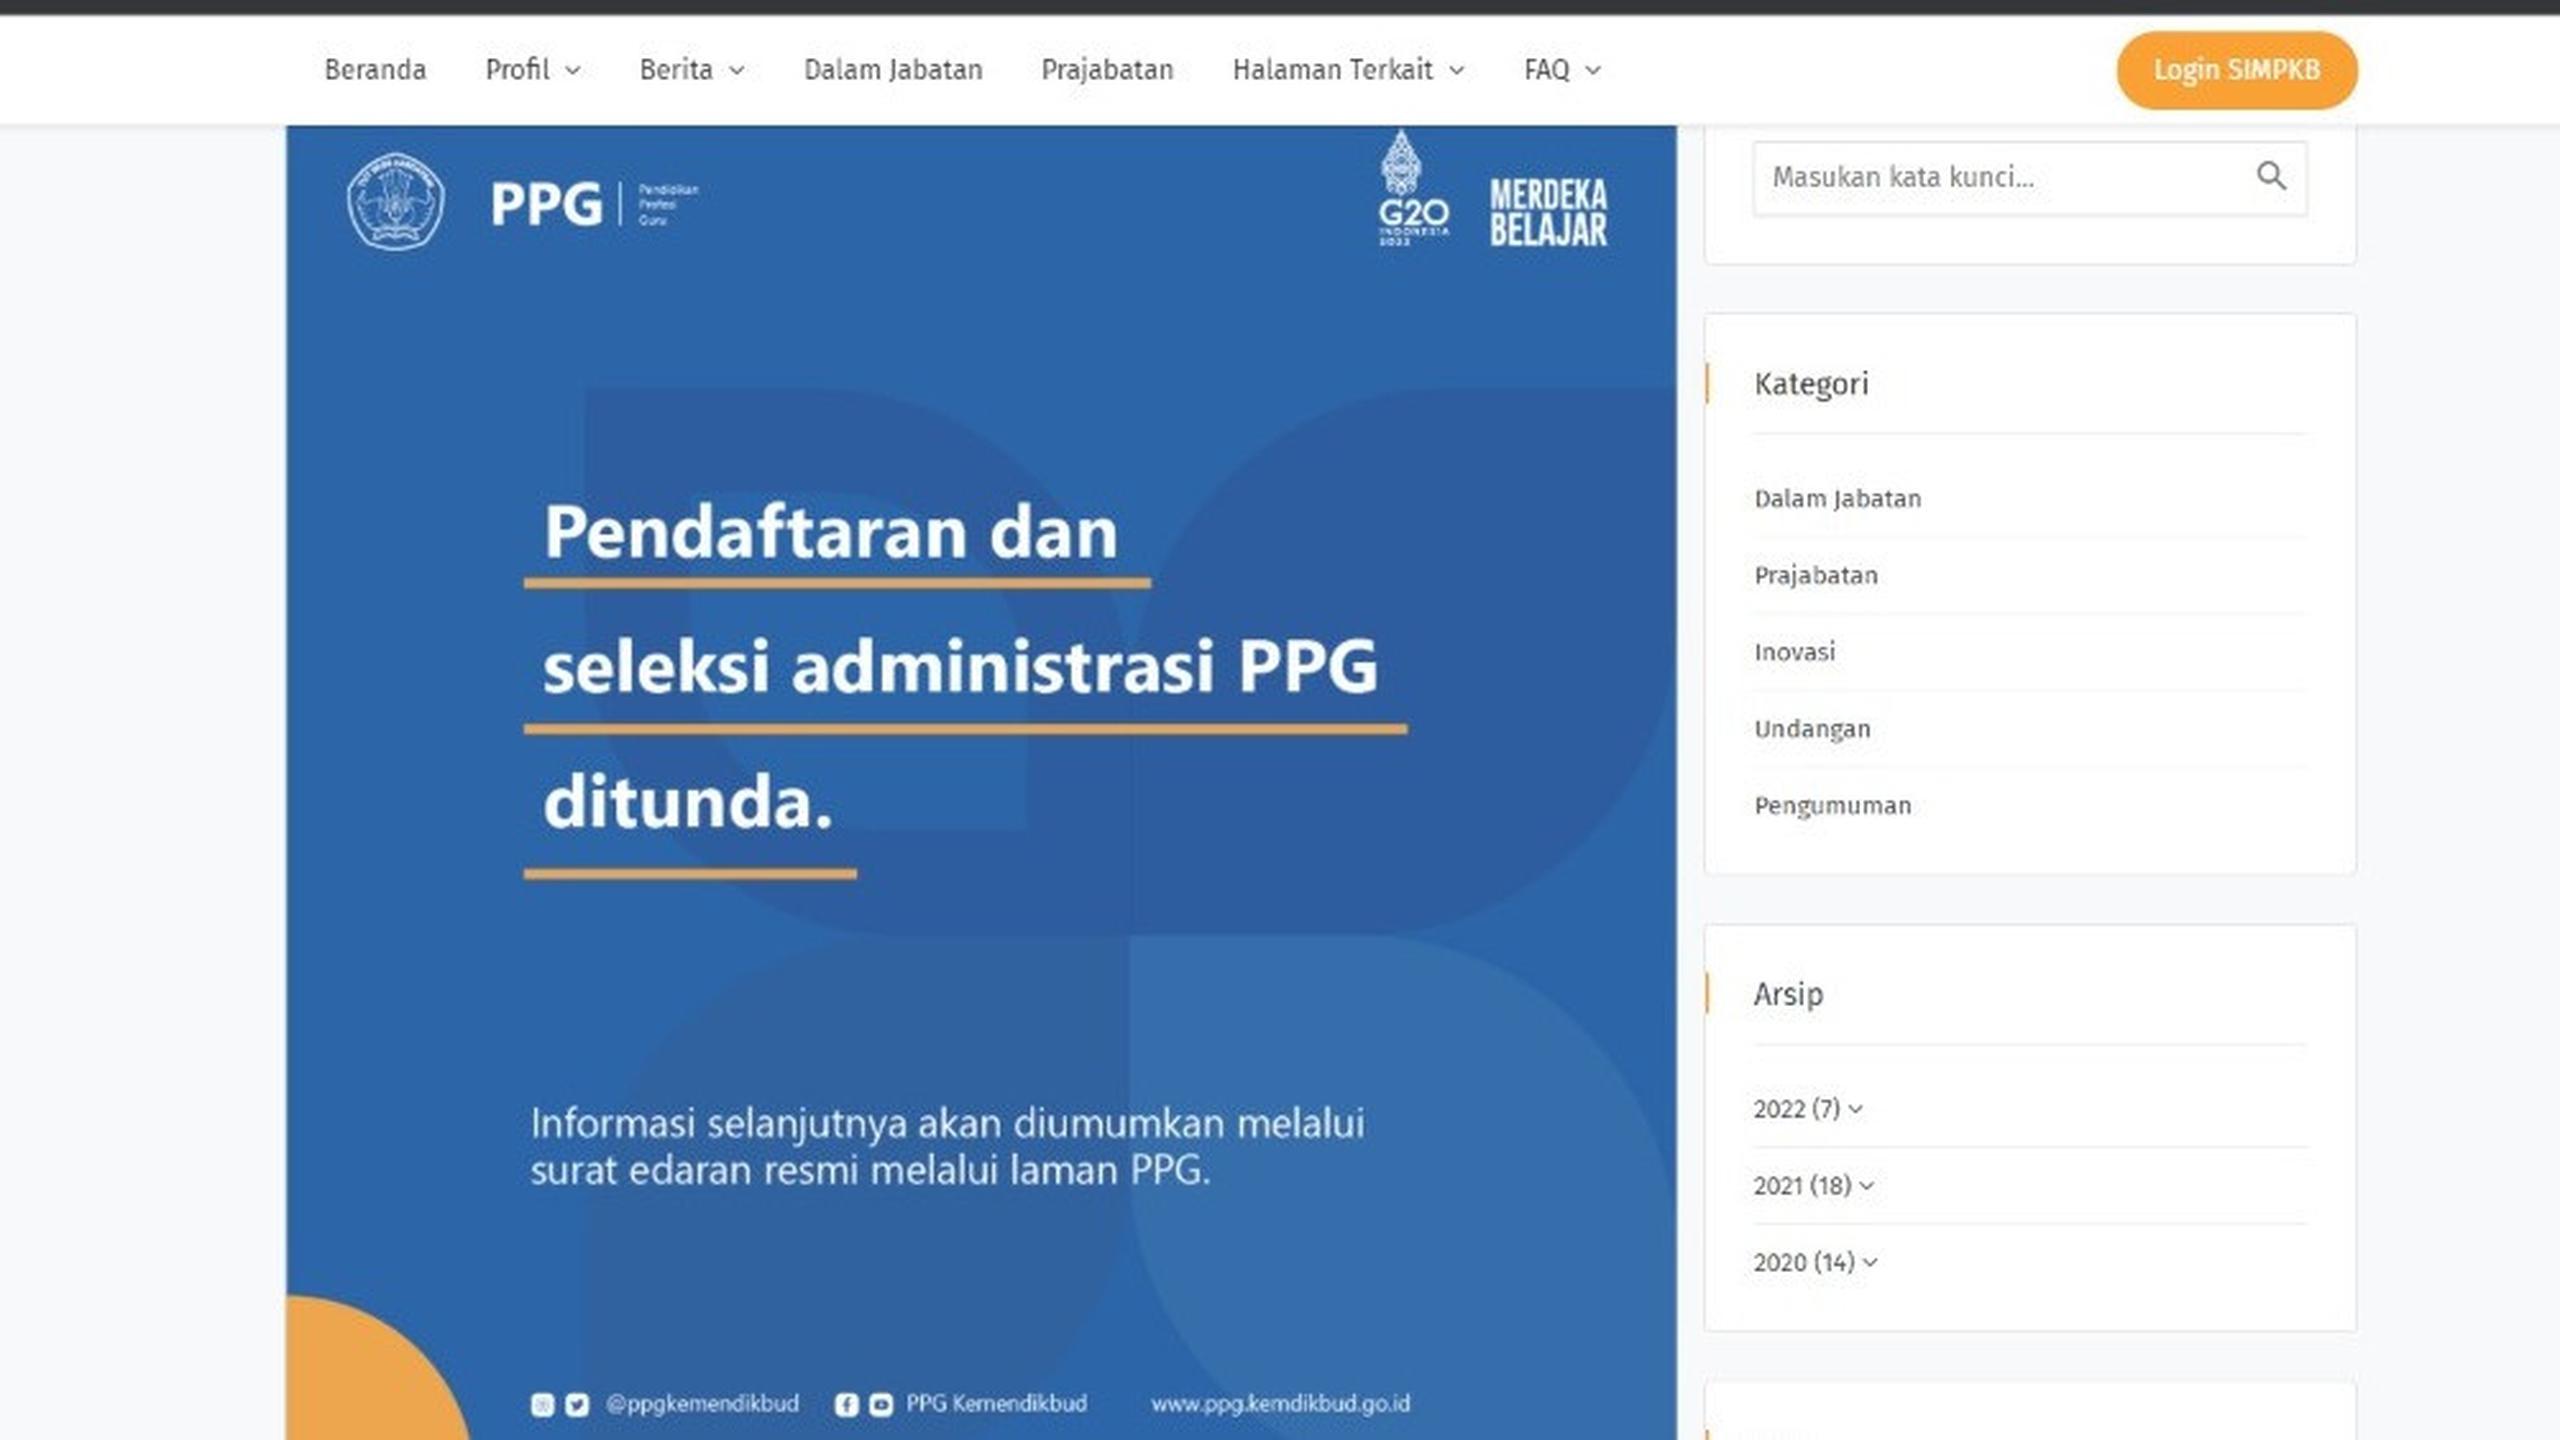This screenshot has height=1440, width=2560.
Task: Click the Arsip heading
Action: [x=1788, y=995]
